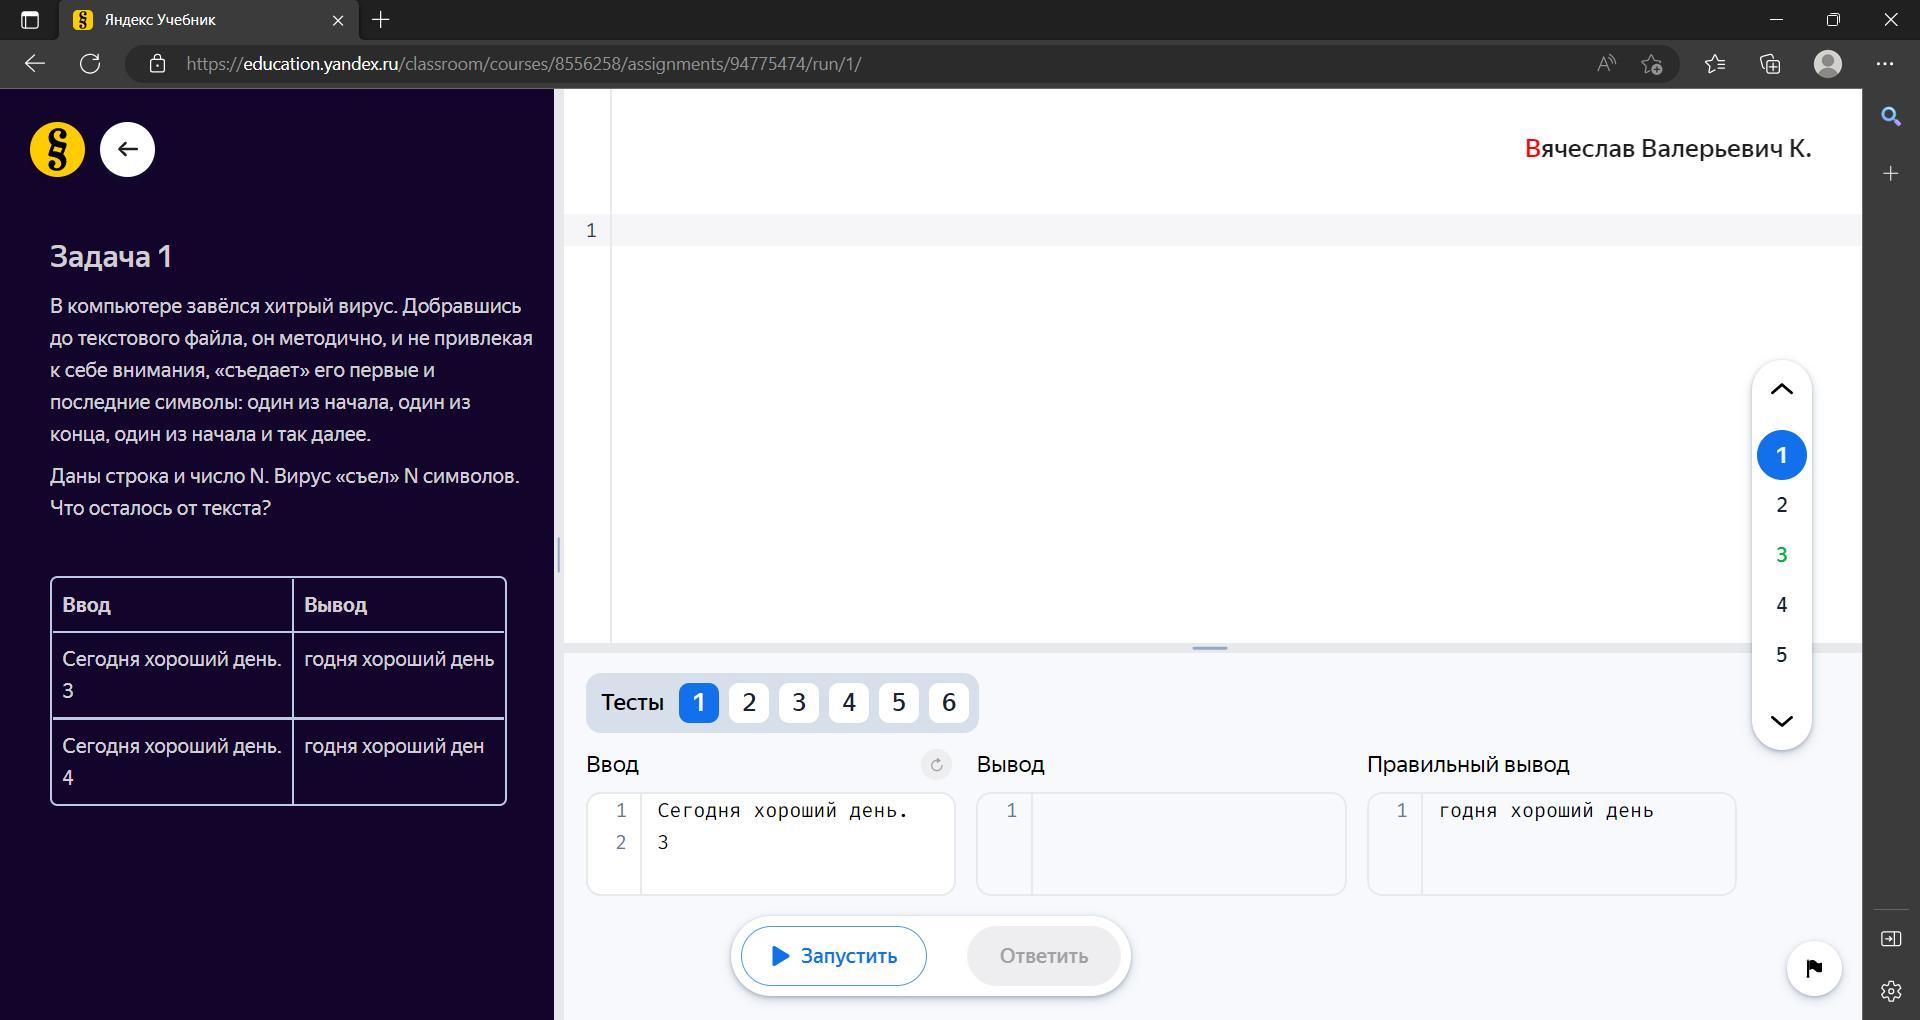Click the Ввод test input field
1920x1020 pixels.
click(770, 844)
